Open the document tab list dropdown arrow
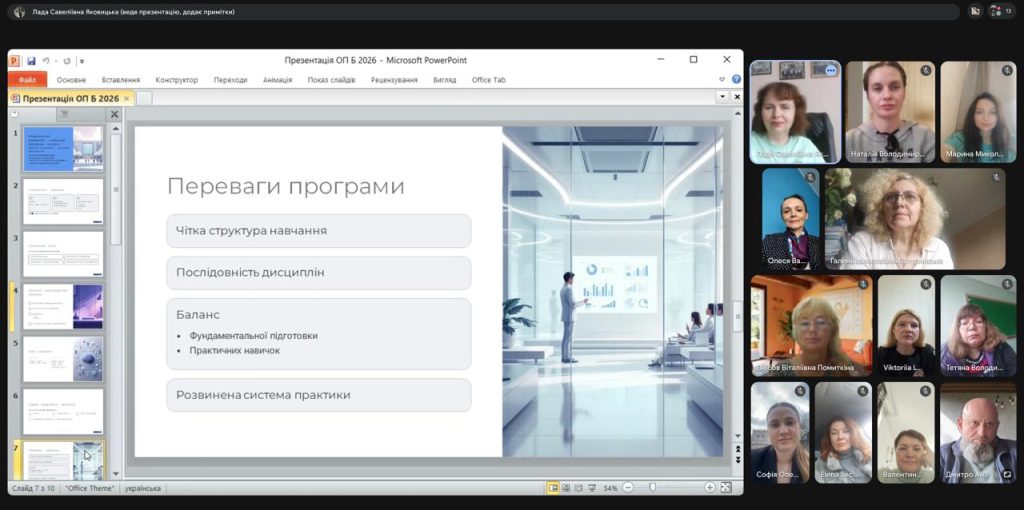The width and height of the screenshot is (1024, 510). pos(722,97)
